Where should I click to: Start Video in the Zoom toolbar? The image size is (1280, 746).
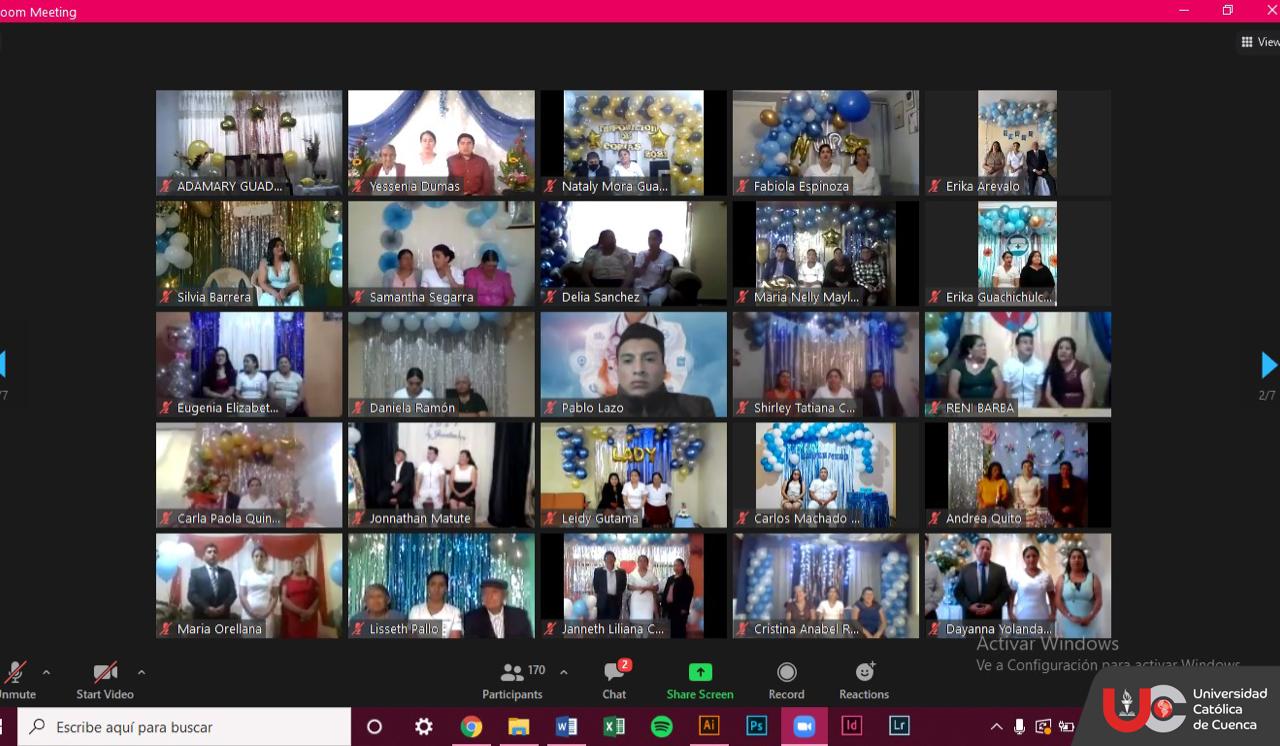pos(104,680)
